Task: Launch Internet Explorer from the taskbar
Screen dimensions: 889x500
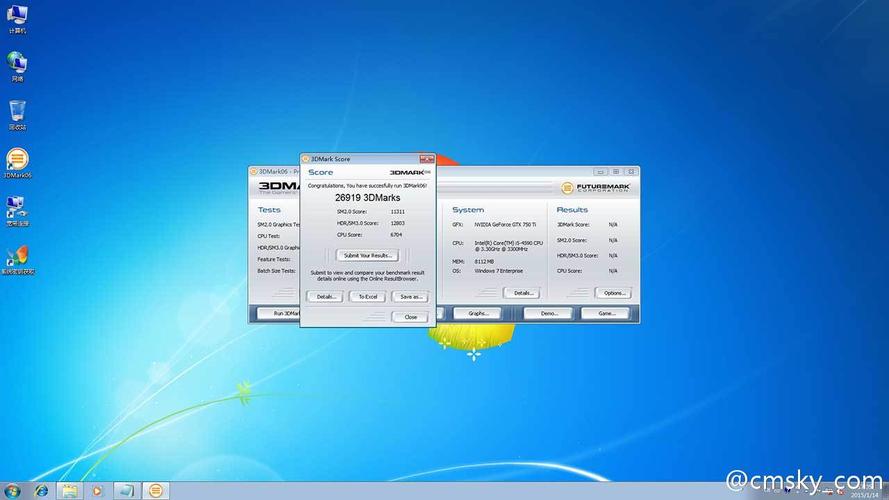Action: point(41,491)
